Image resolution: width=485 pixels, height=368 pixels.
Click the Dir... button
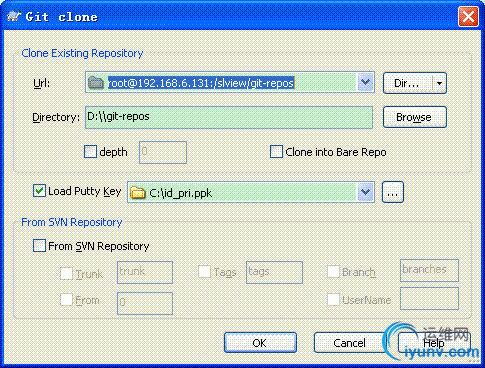[x=408, y=83]
